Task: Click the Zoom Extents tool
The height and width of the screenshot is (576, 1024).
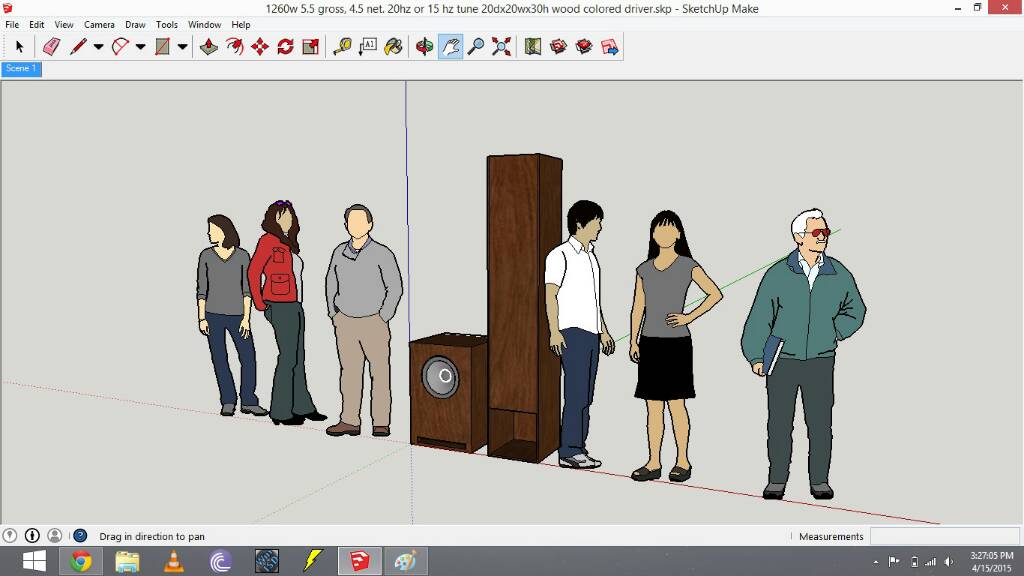Action: tap(501, 46)
